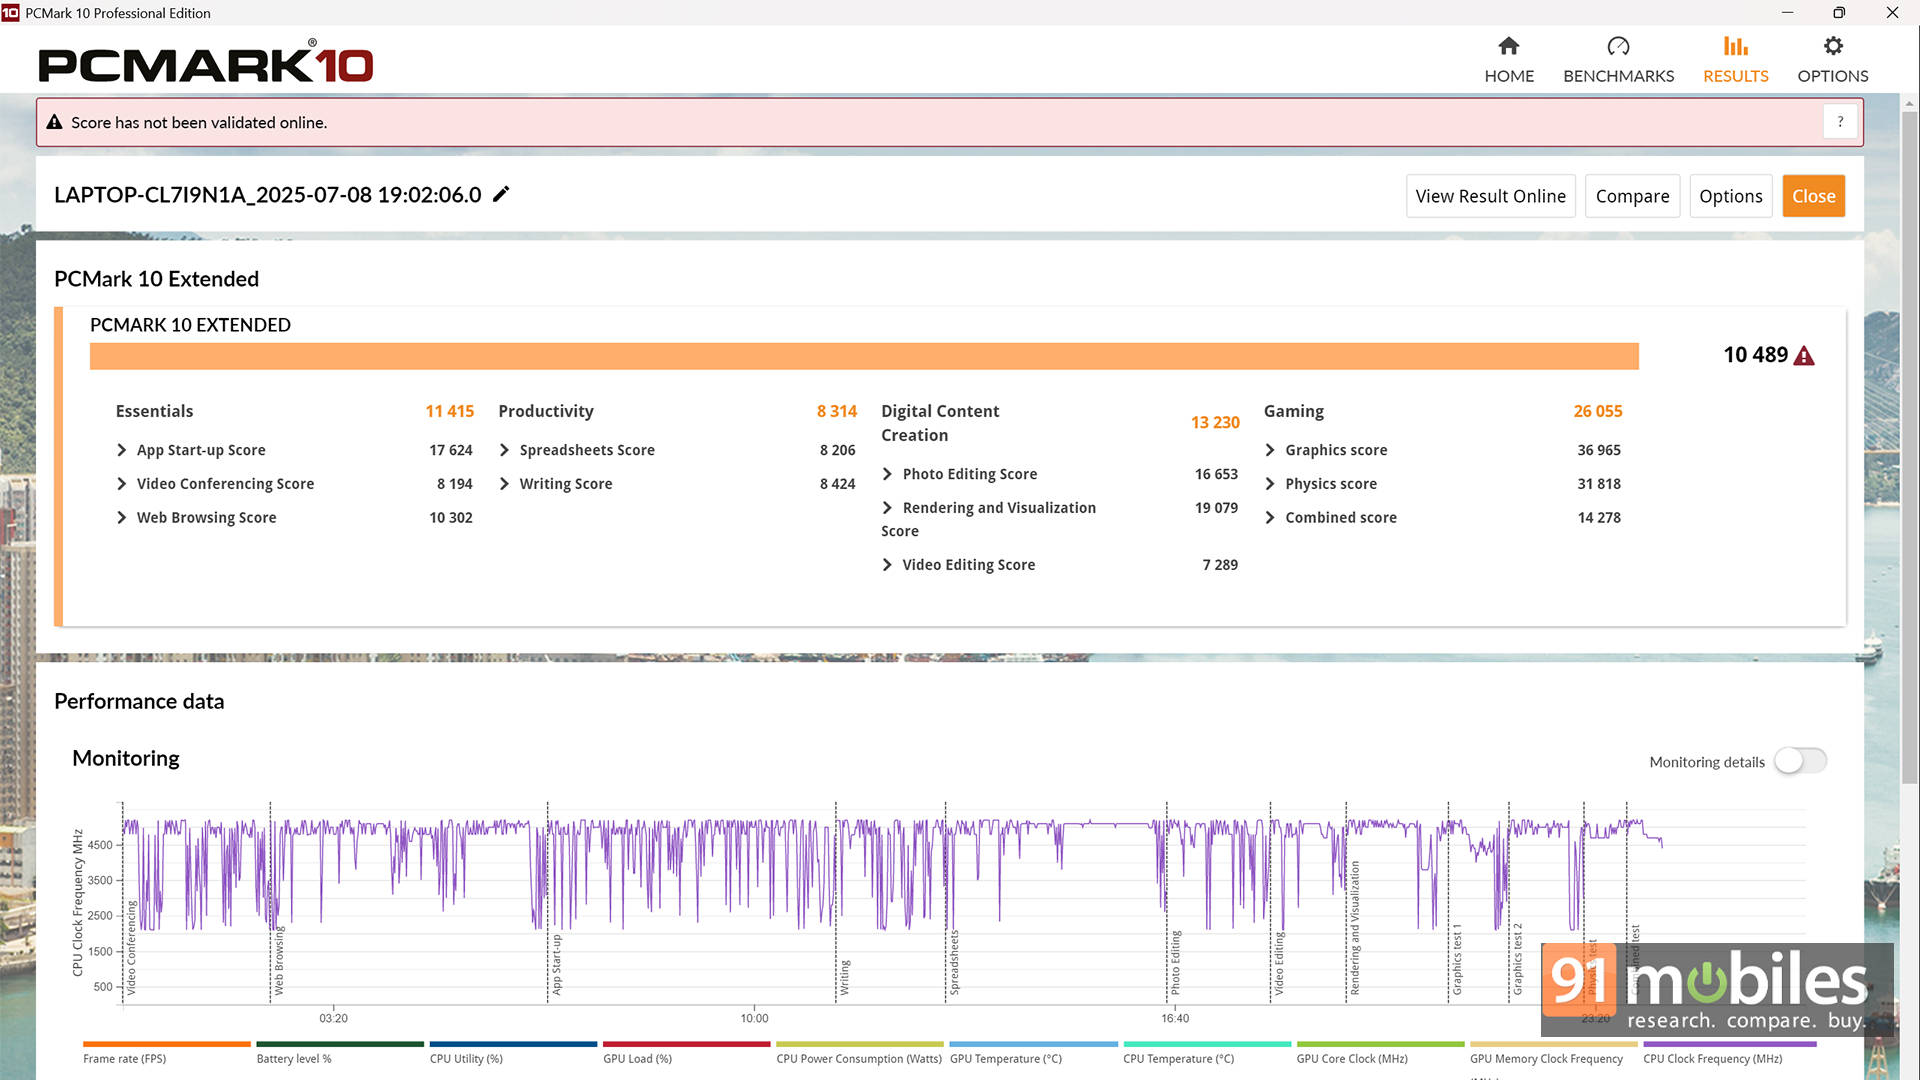
Task: Click the Compare button
Action: (x=1631, y=196)
